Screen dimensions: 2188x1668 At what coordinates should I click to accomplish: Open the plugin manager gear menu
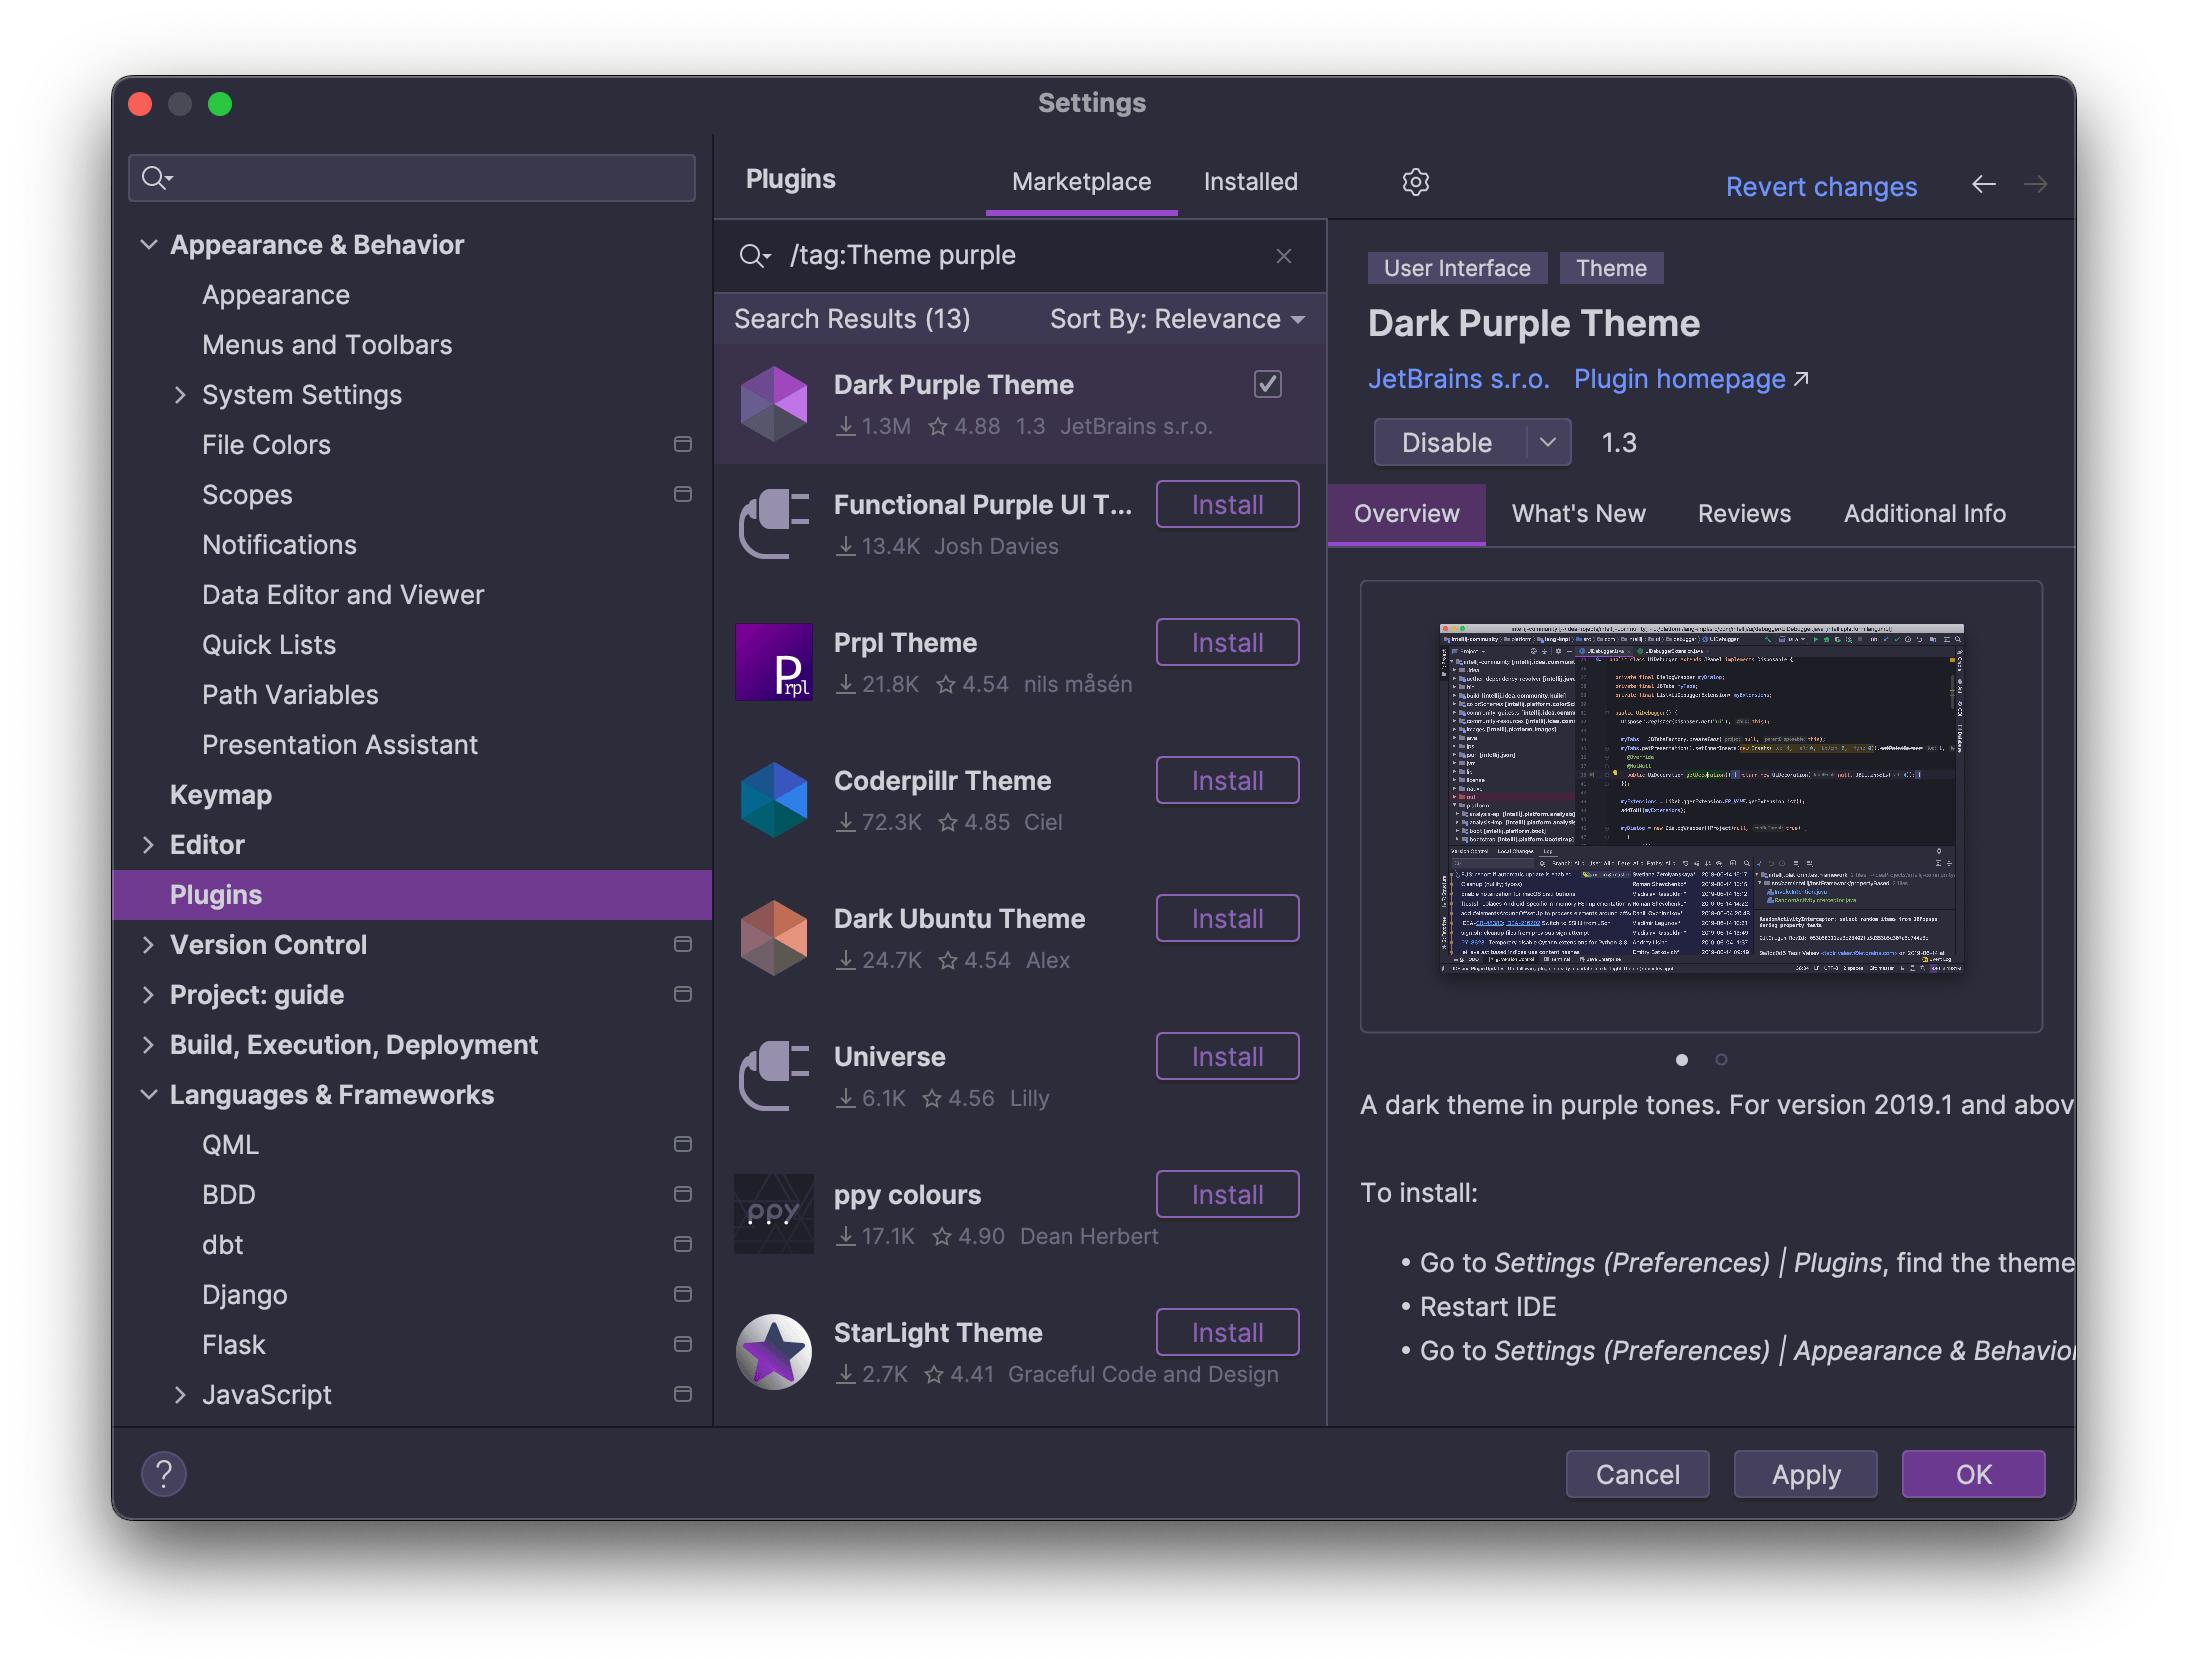click(x=1415, y=182)
